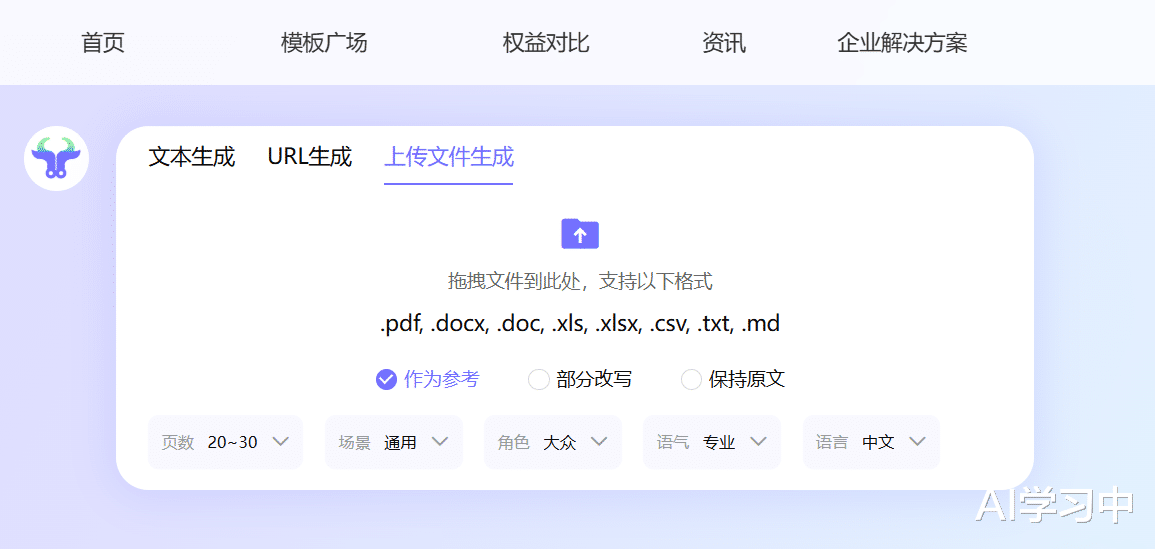The height and width of the screenshot is (549, 1155).
Task: Open 企业解决方案 navigation item
Action: (x=902, y=43)
